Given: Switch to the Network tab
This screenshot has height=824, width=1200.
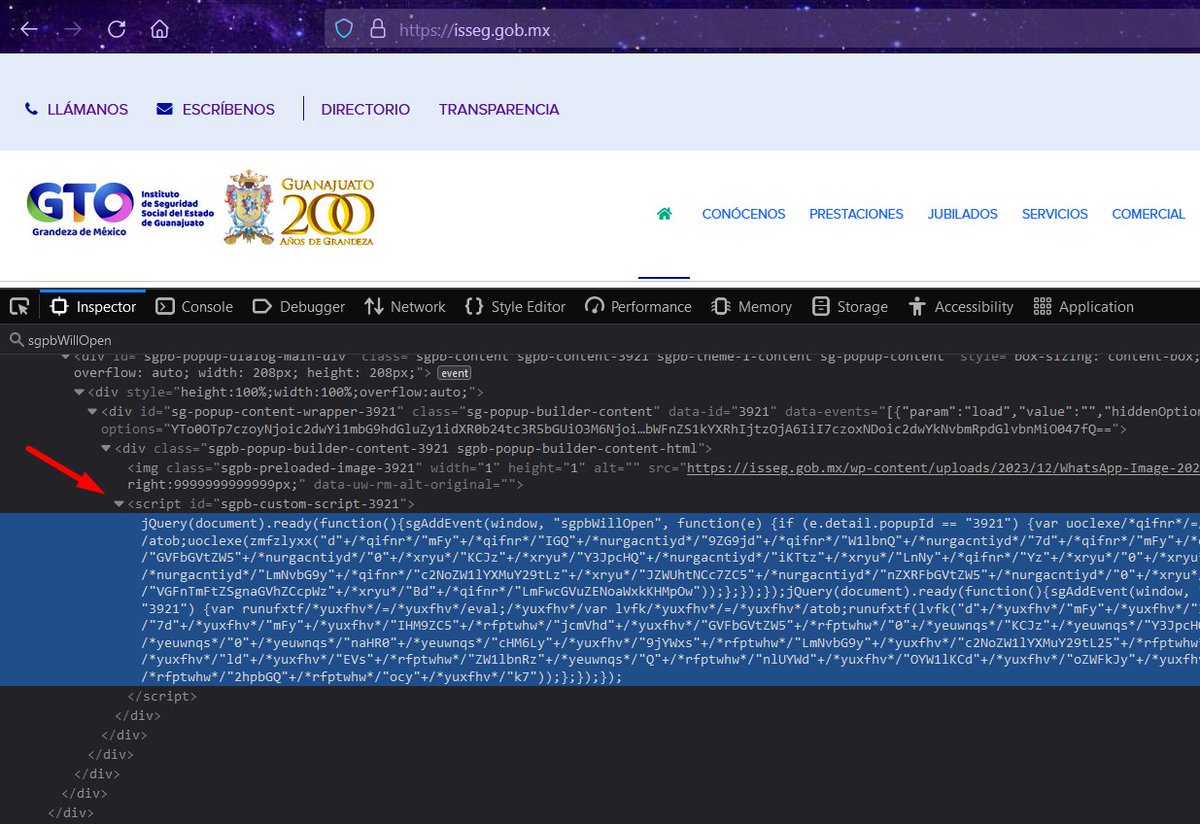Looking at the screenshot, I should [x=405, y=306].
